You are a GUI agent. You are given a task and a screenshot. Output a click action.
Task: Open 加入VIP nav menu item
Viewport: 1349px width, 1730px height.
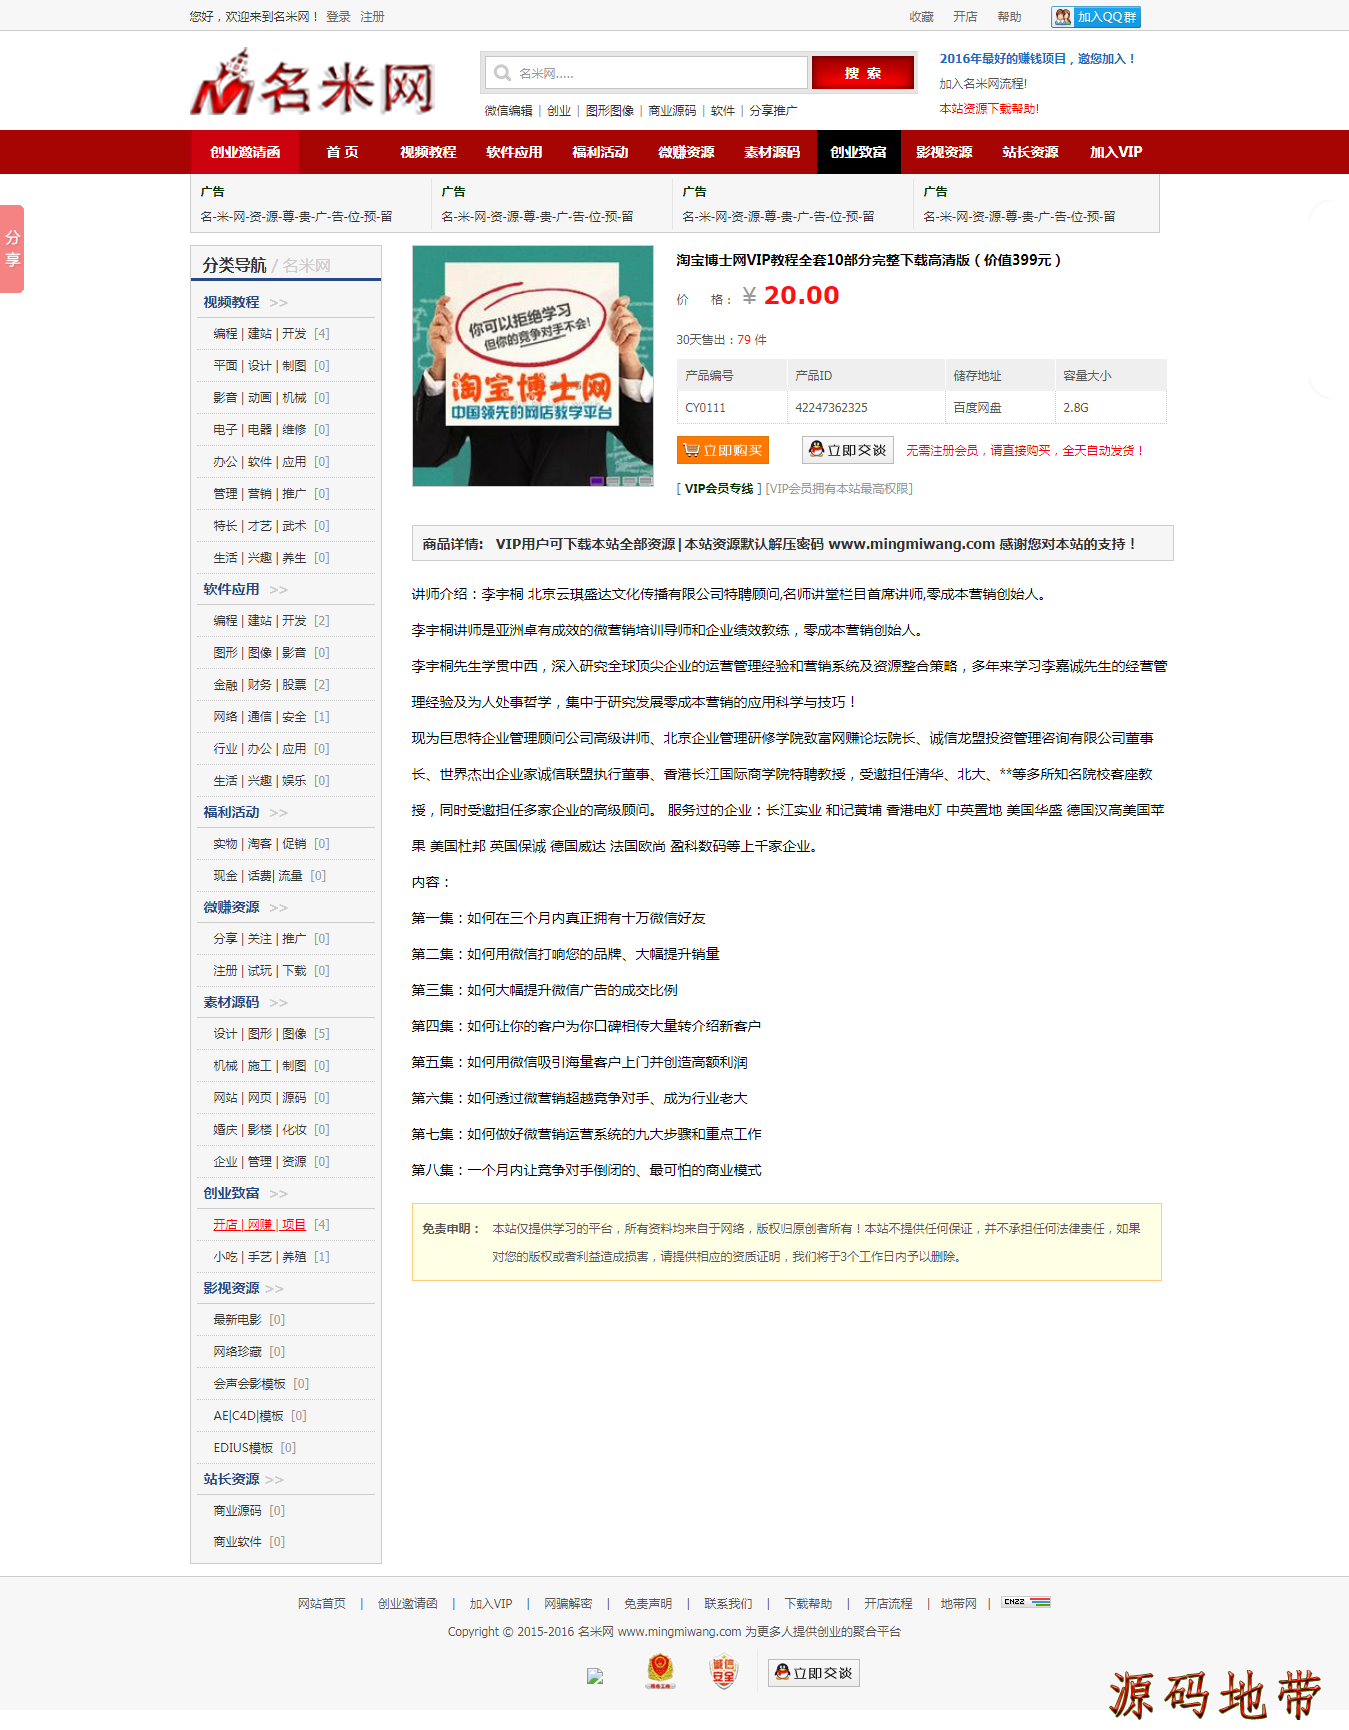coord(1116,152)
